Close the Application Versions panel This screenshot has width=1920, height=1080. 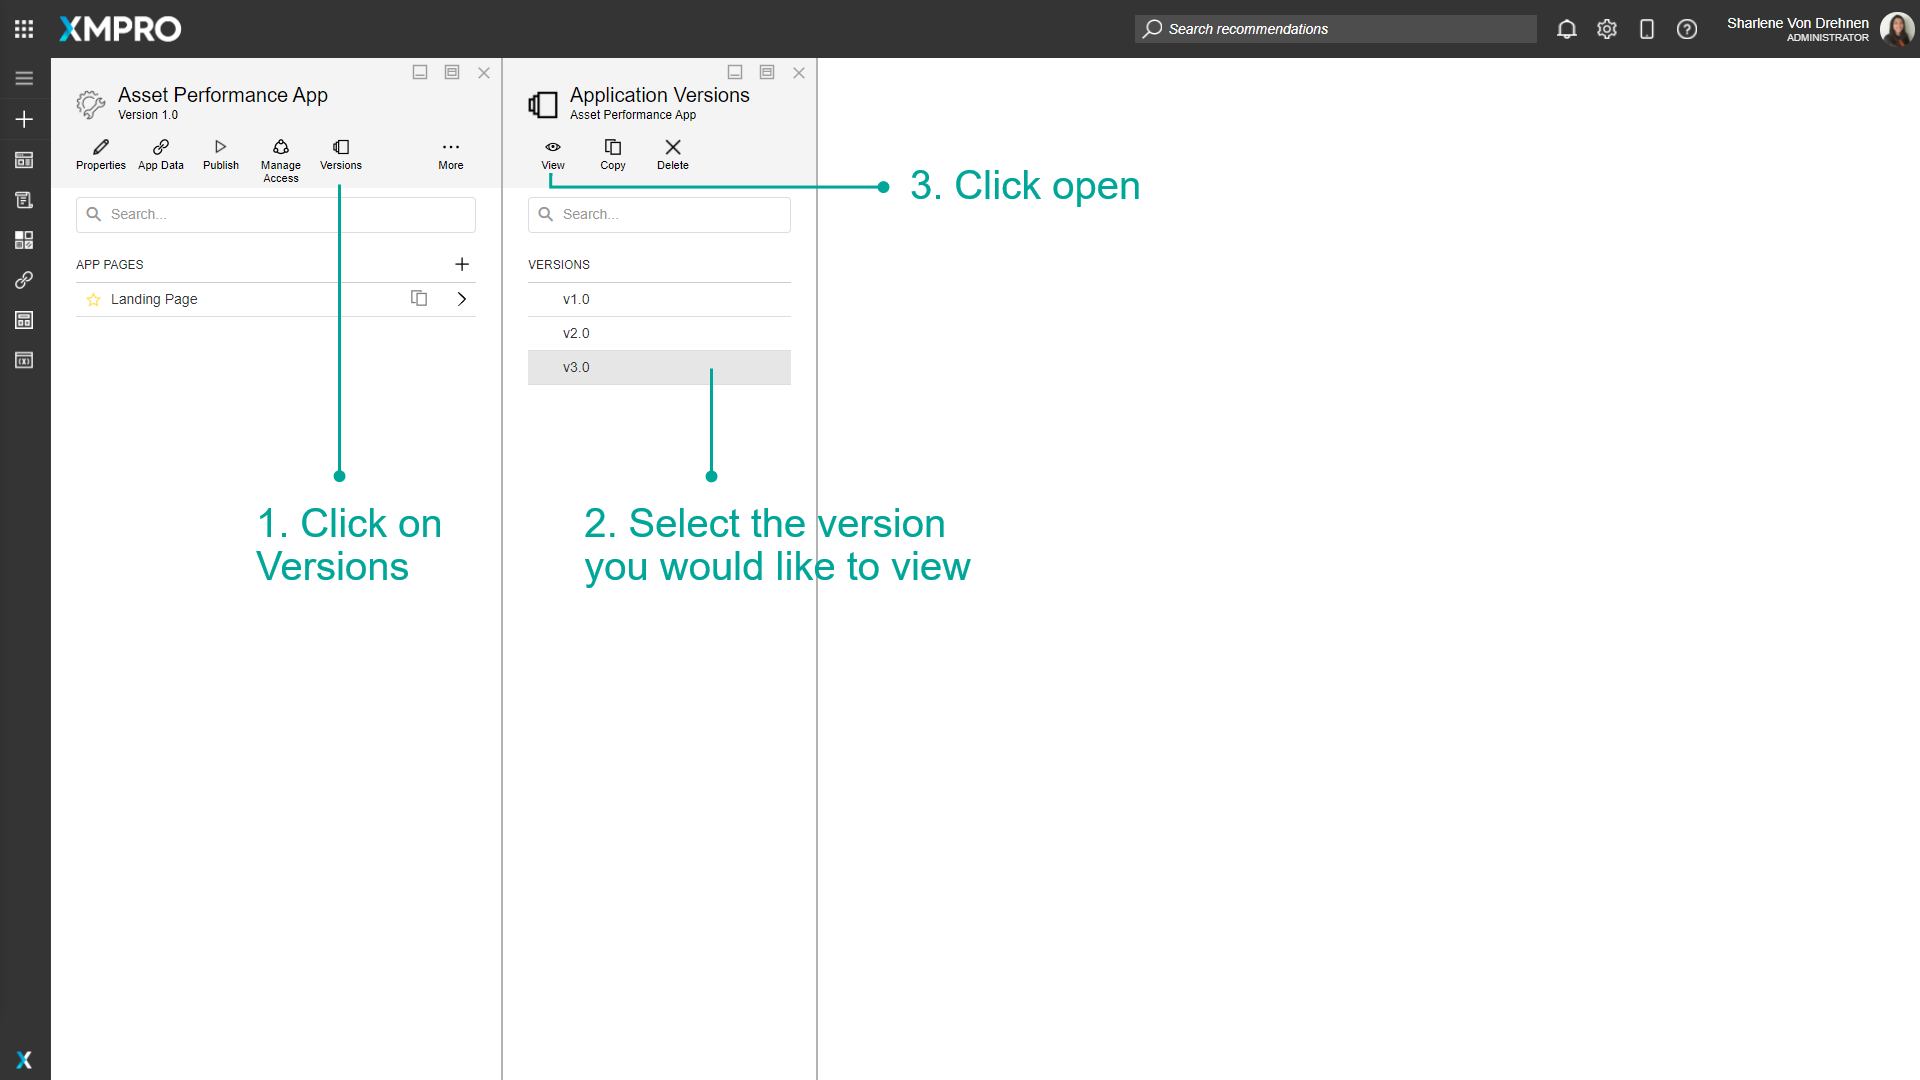tap(799, 72)
